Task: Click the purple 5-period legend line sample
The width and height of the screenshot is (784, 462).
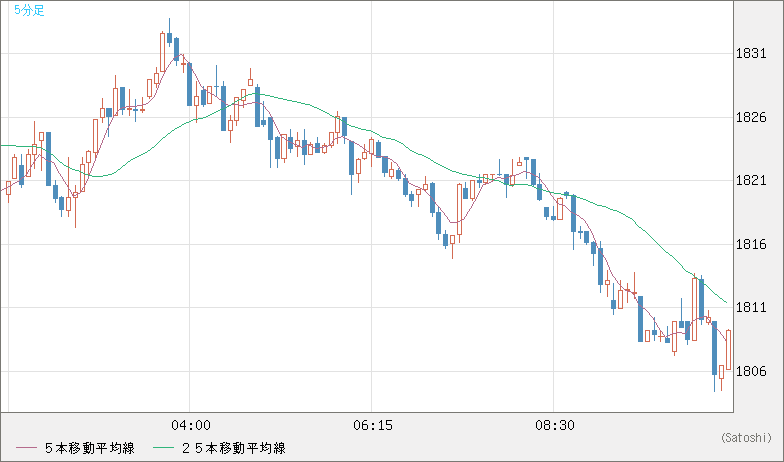Action: click(x=26, y=448)
